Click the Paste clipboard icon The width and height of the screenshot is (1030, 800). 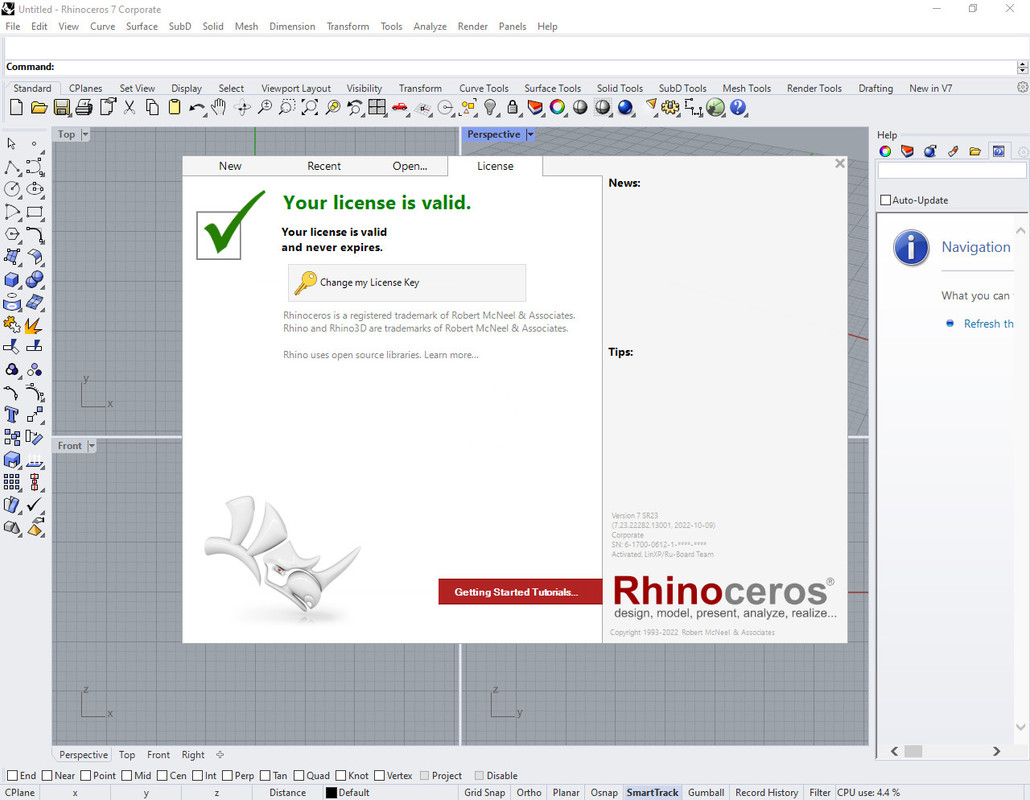(174, 107)
